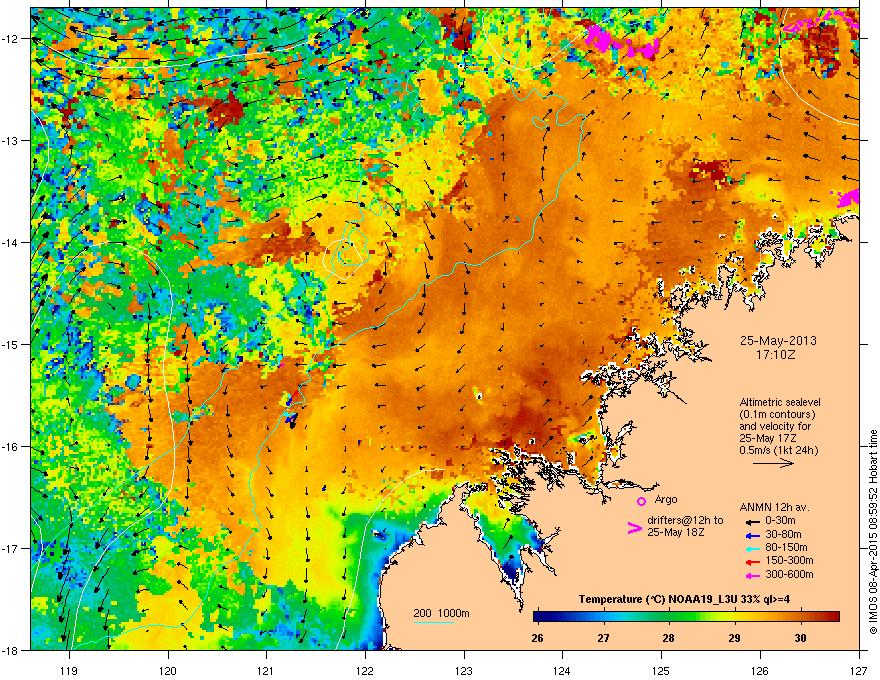Select the black 0-30m arrow legend icon

click(751, 522)
